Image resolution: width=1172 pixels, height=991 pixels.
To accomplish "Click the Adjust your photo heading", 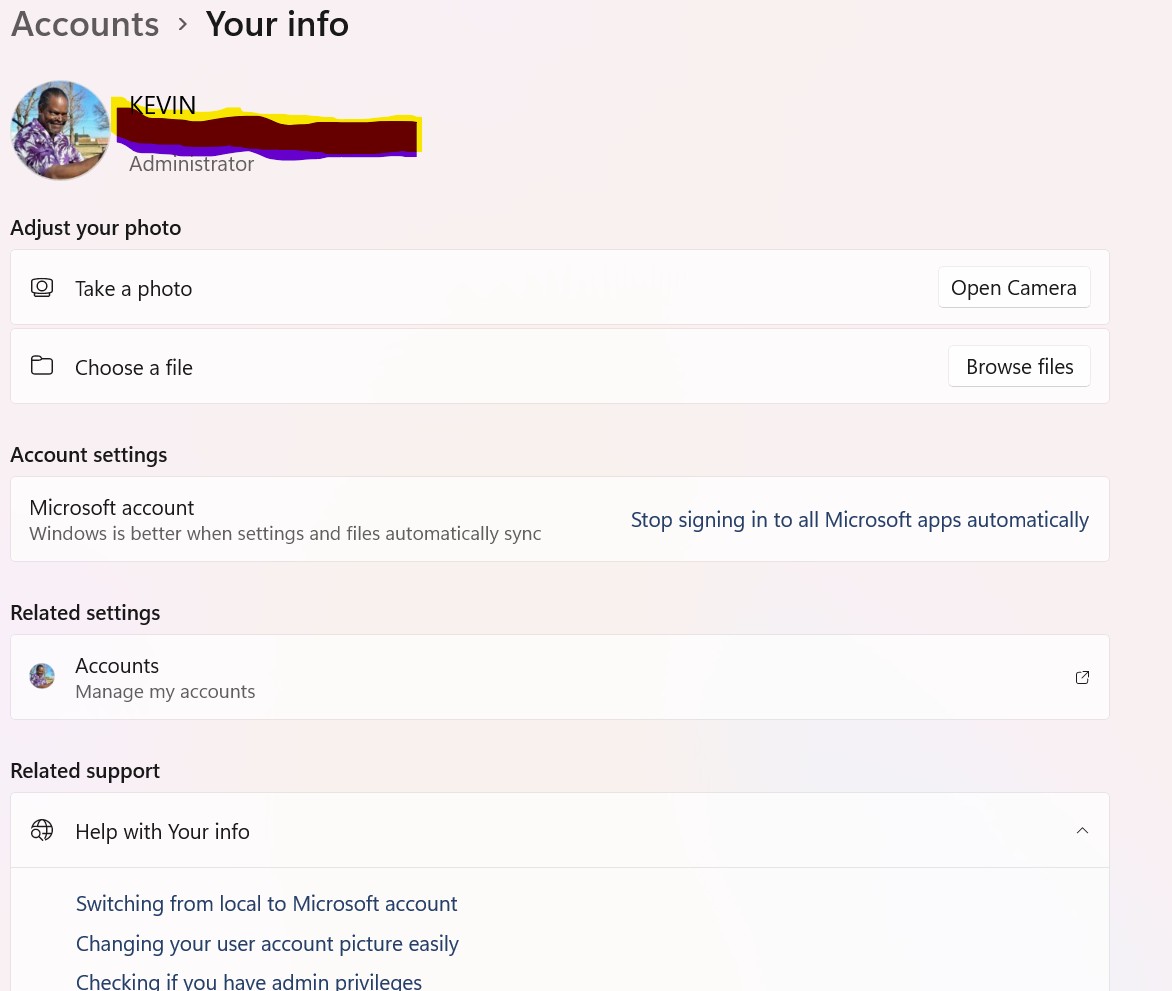I will click(x=96, y=228).
